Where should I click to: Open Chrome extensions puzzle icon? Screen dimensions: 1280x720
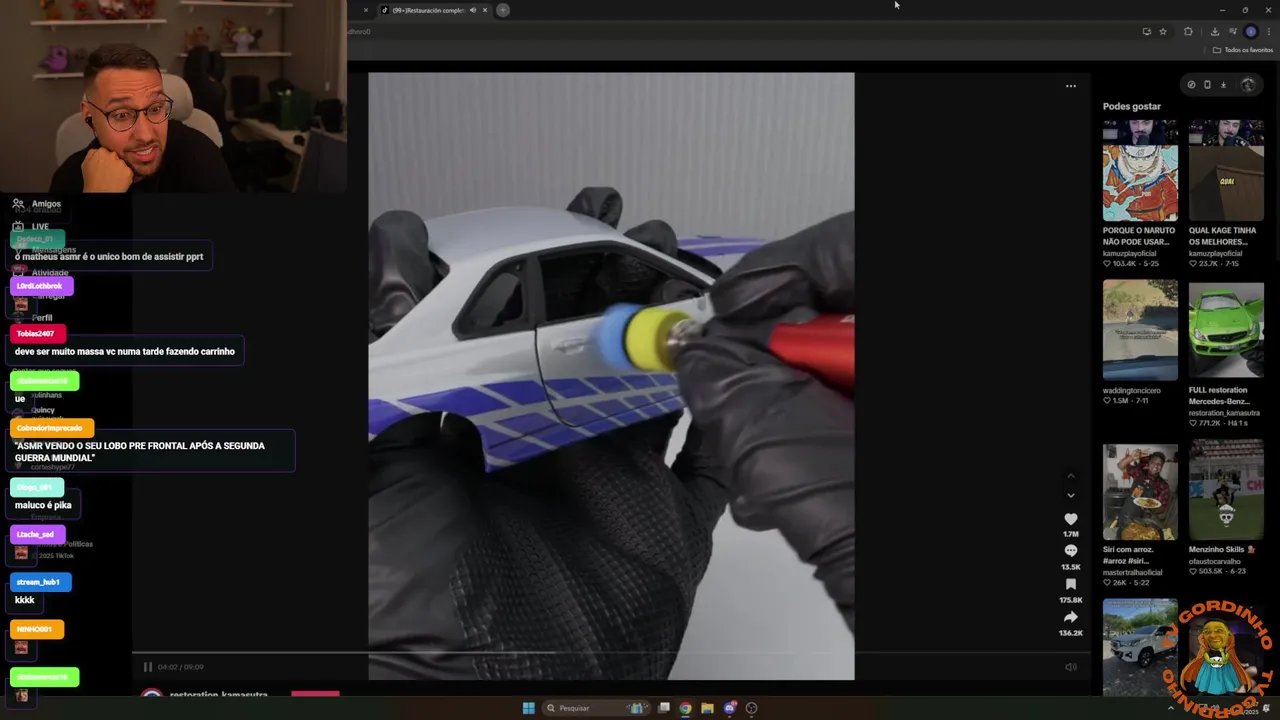pyautogui.click(x=1188, y=31)
